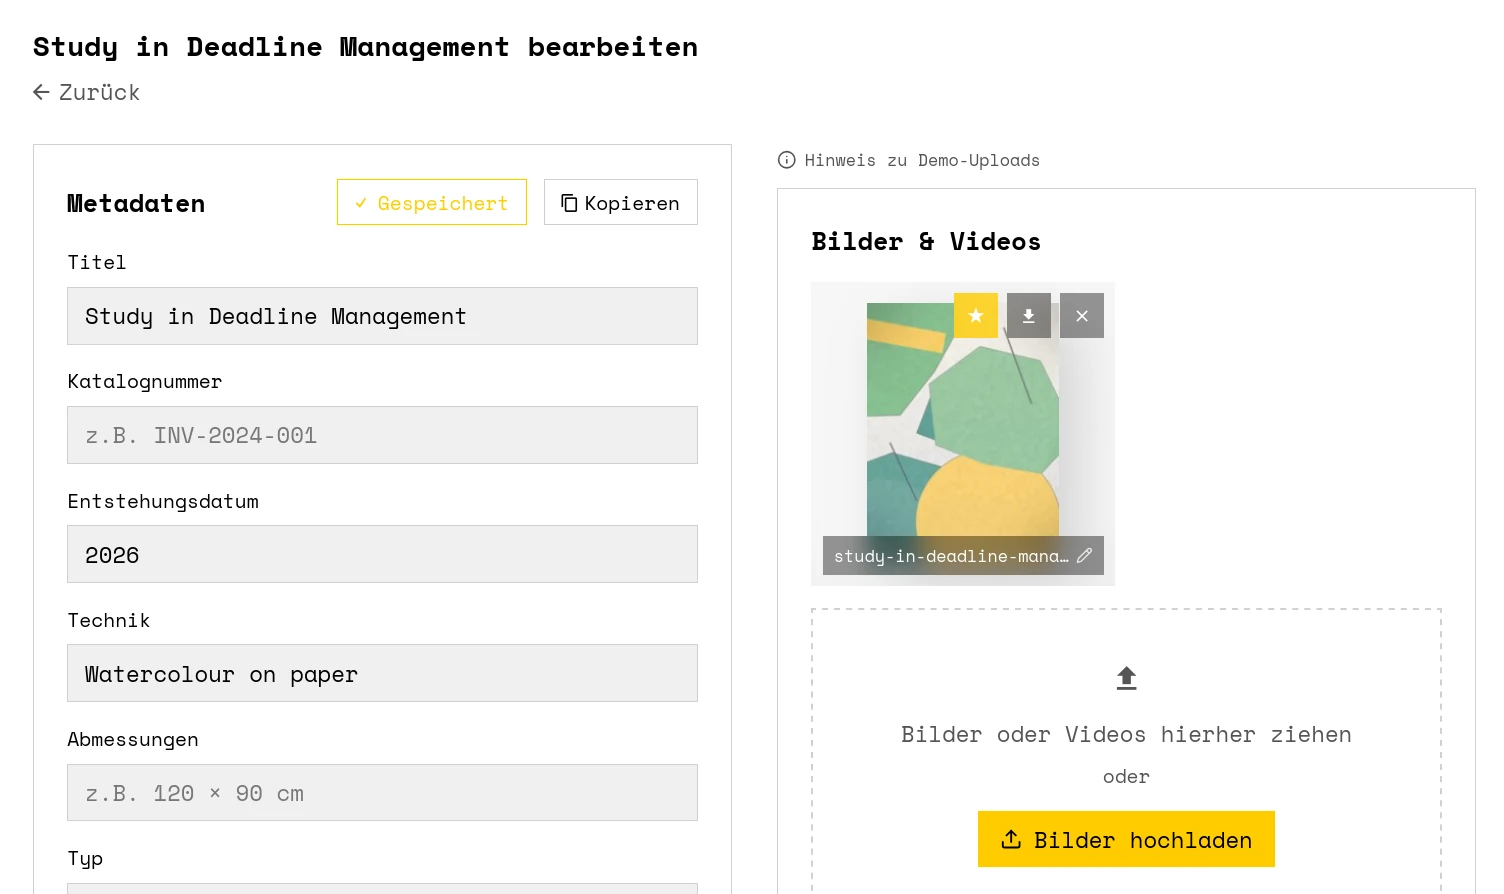Remove the uploaded artwork image

pyautogui.click(x=1081, y=315)
